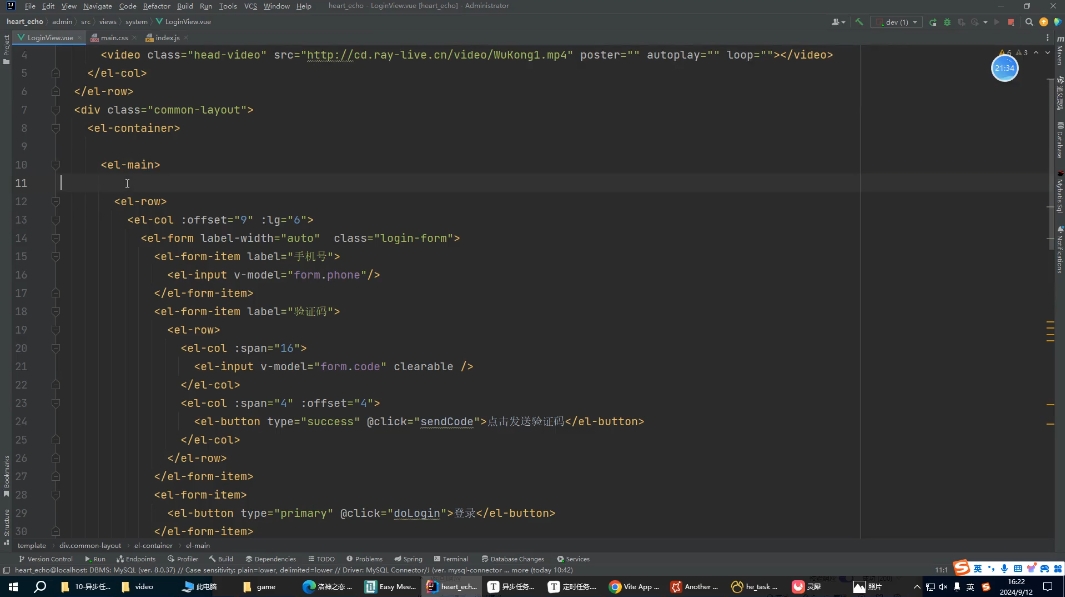Viewport: 1065px width, 597px height.
Task: Open the VCS menu
Action: point(251,6)
